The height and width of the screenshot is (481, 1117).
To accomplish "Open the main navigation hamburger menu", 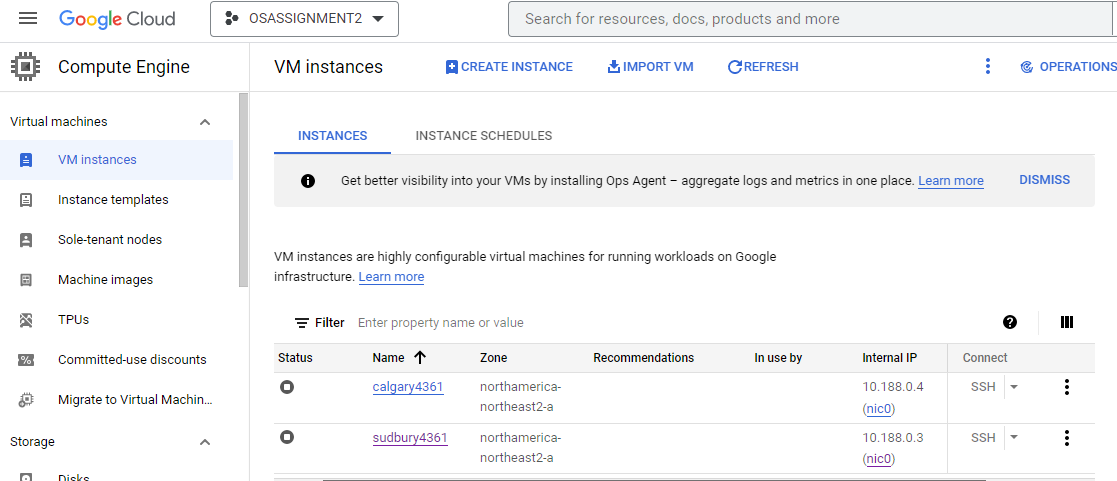I will pos(28,19).
